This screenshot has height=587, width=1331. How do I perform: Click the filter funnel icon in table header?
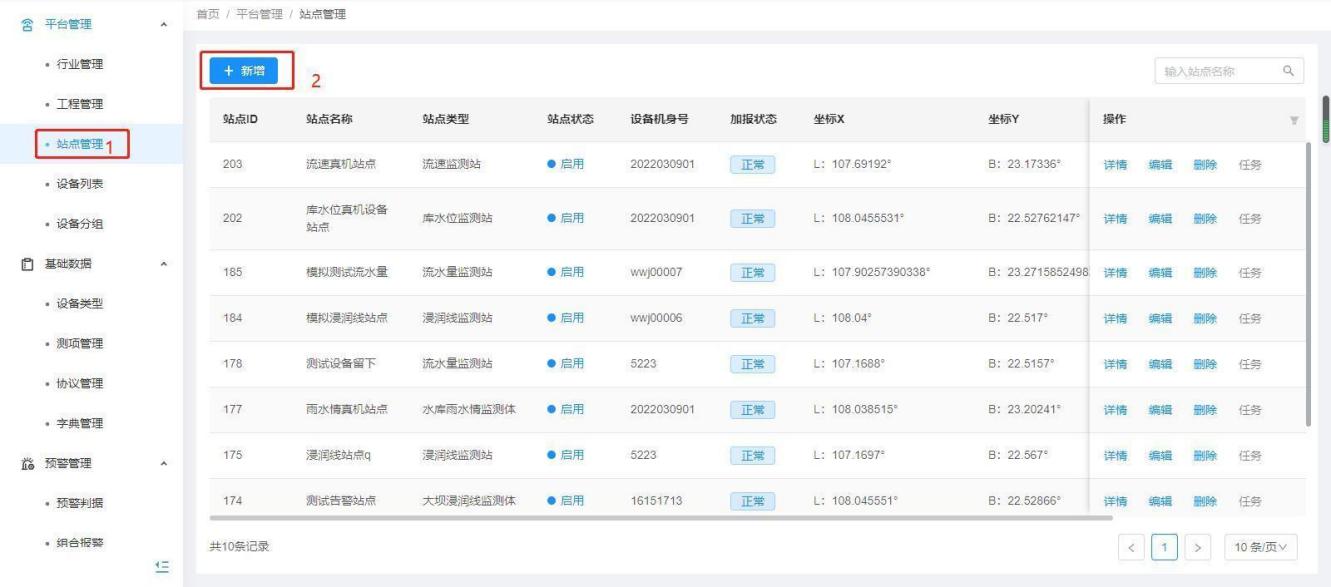pos(1294,120)
